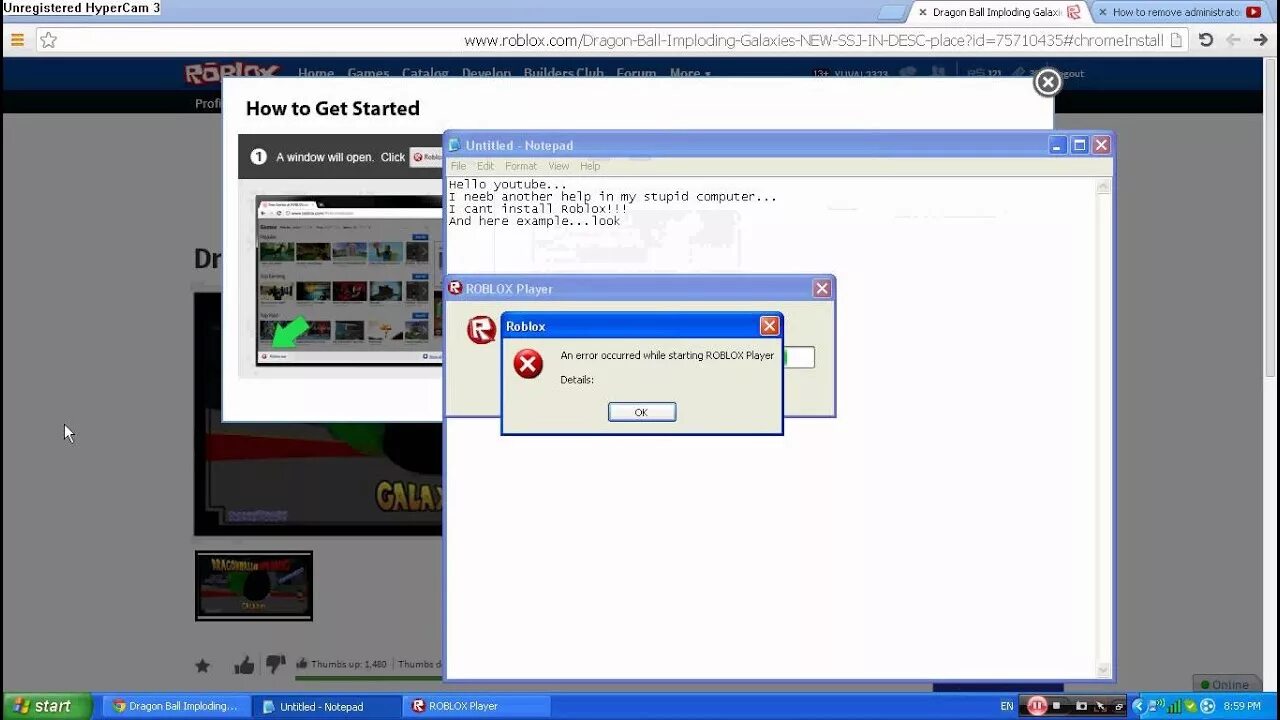
Task: Close the Roblox error dialog
Action: click(769, 326)
